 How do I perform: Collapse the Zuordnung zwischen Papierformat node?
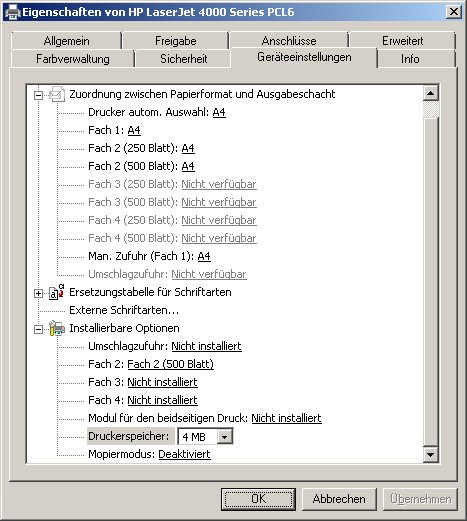pyautogui.click(x=38, y=95)
